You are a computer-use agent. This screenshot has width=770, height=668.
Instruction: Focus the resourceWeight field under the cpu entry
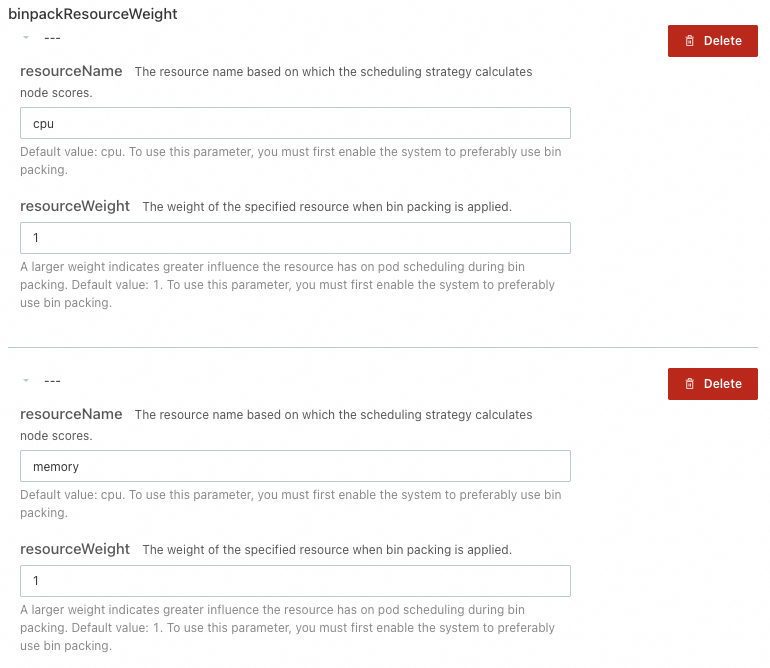(295, 238)
